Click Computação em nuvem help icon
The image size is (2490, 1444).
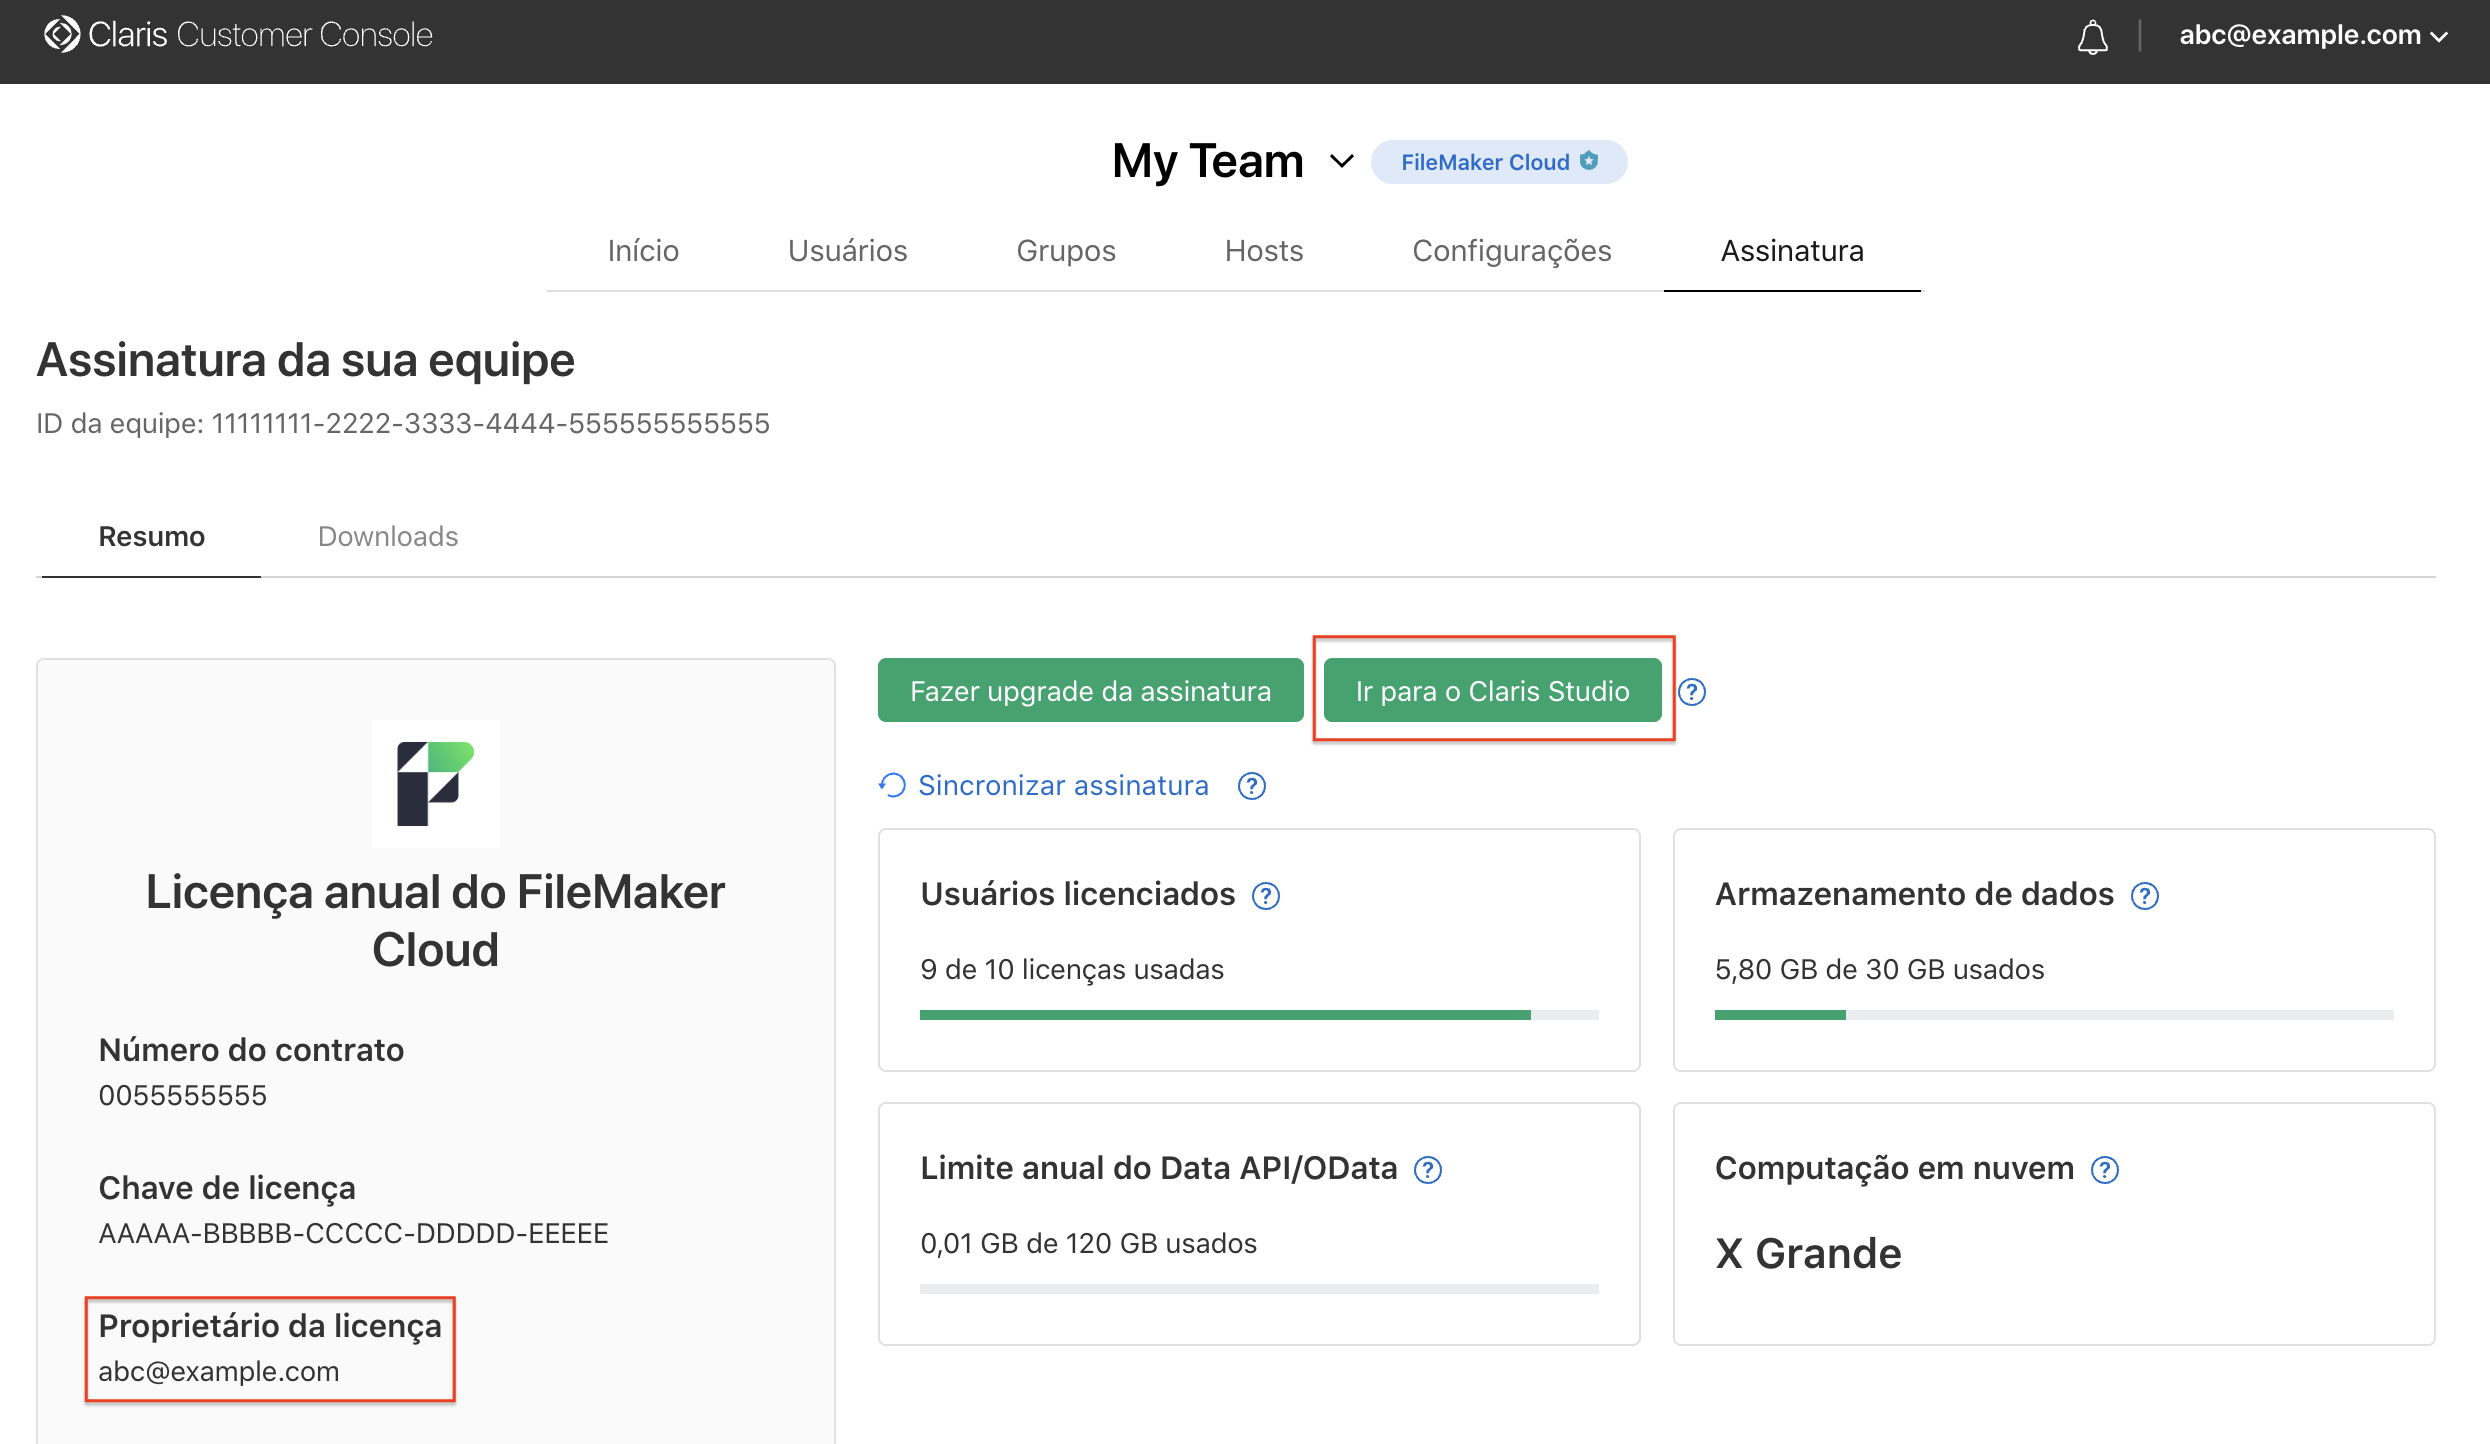pyautogui.click(x=2105, y=1170)
